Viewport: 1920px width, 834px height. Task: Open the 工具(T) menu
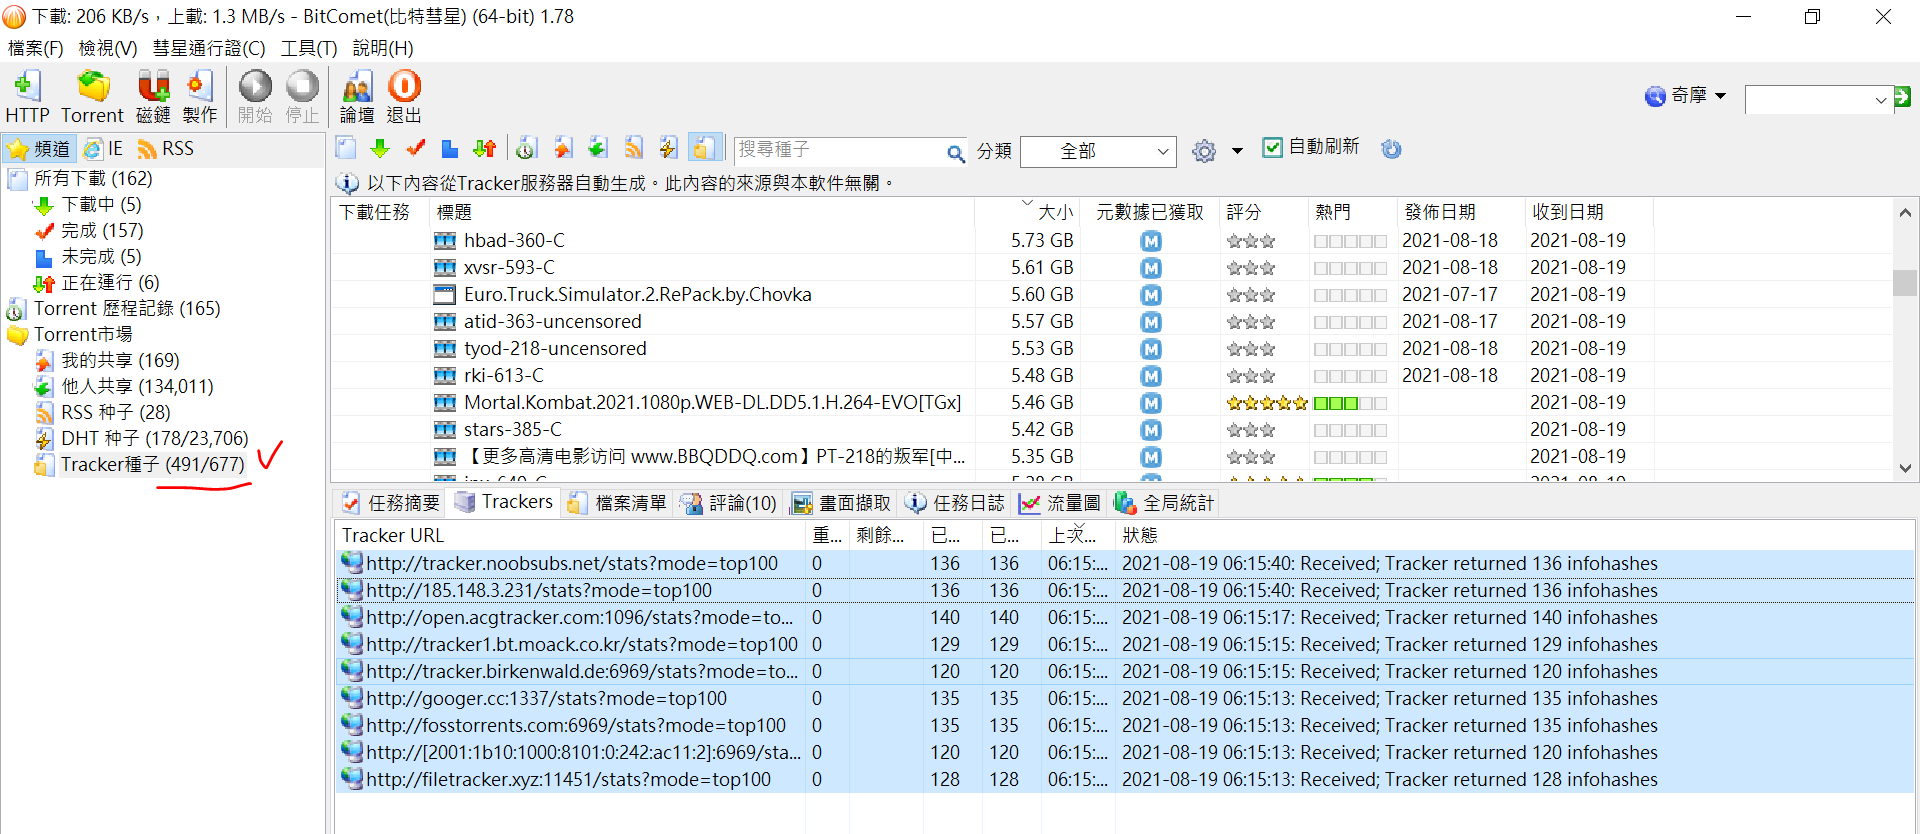coord(308,48)
